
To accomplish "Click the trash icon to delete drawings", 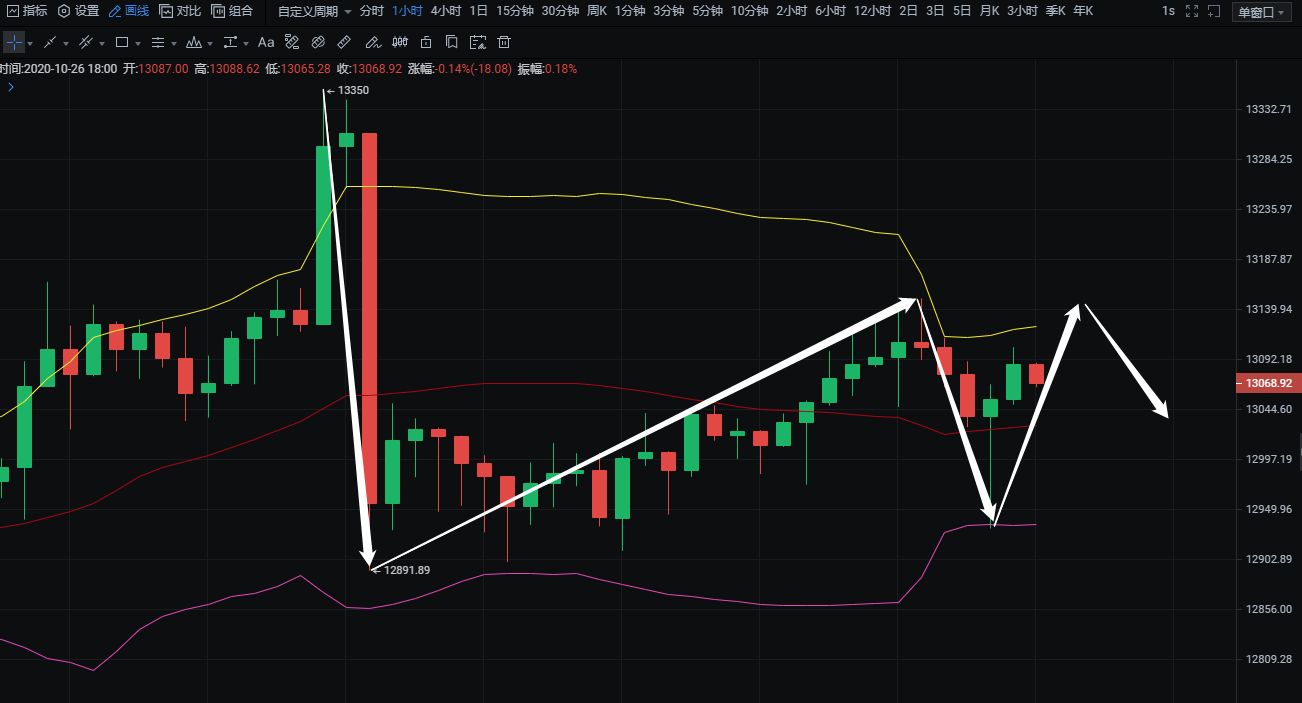I will click(x=504, y=43).
